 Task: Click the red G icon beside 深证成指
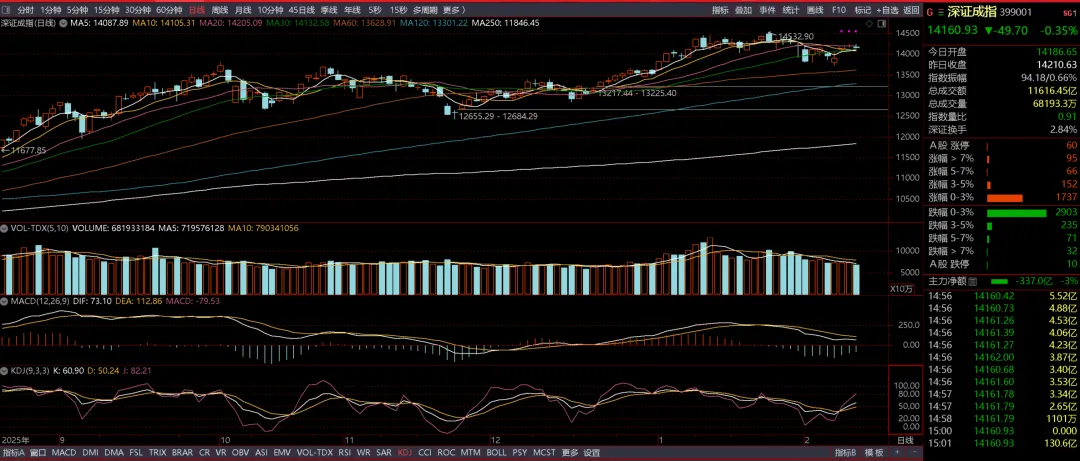pos(930,11)
